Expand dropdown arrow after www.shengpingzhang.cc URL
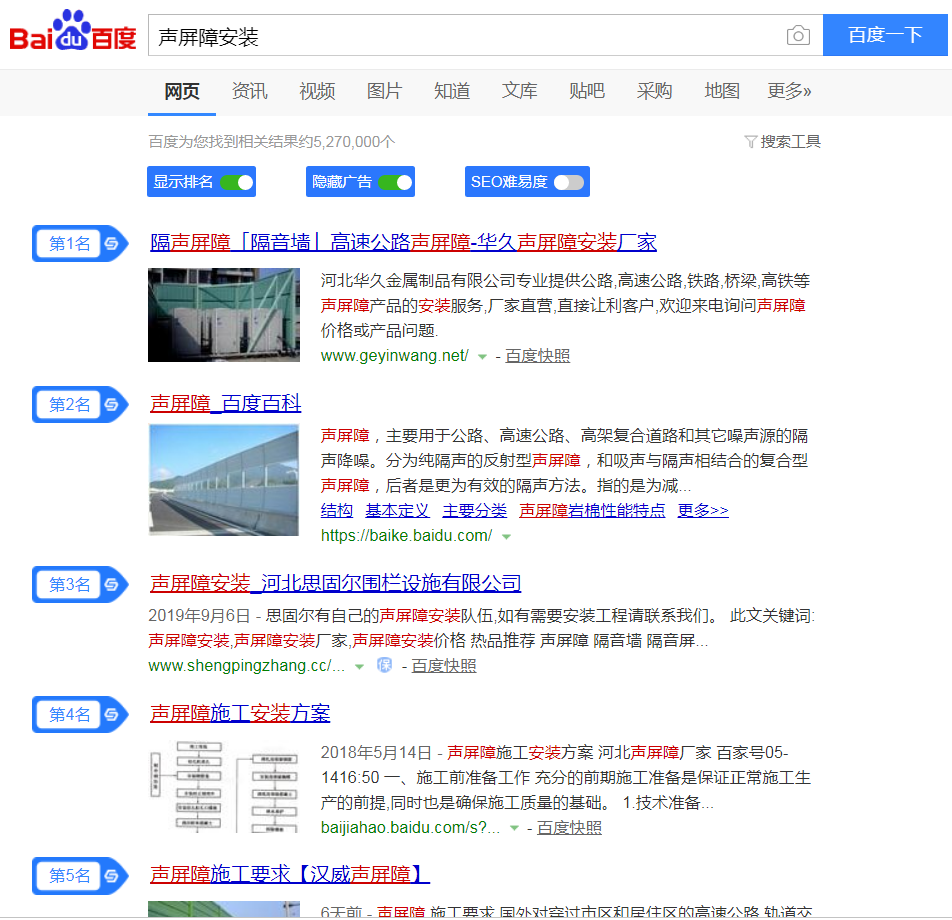 point(359,666)
